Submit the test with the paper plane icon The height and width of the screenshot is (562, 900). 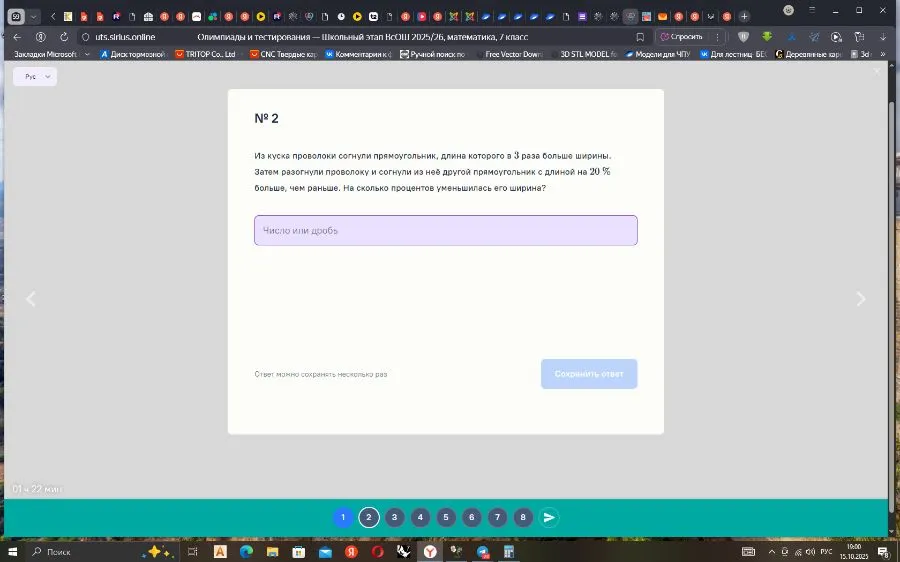coord(549,517)
